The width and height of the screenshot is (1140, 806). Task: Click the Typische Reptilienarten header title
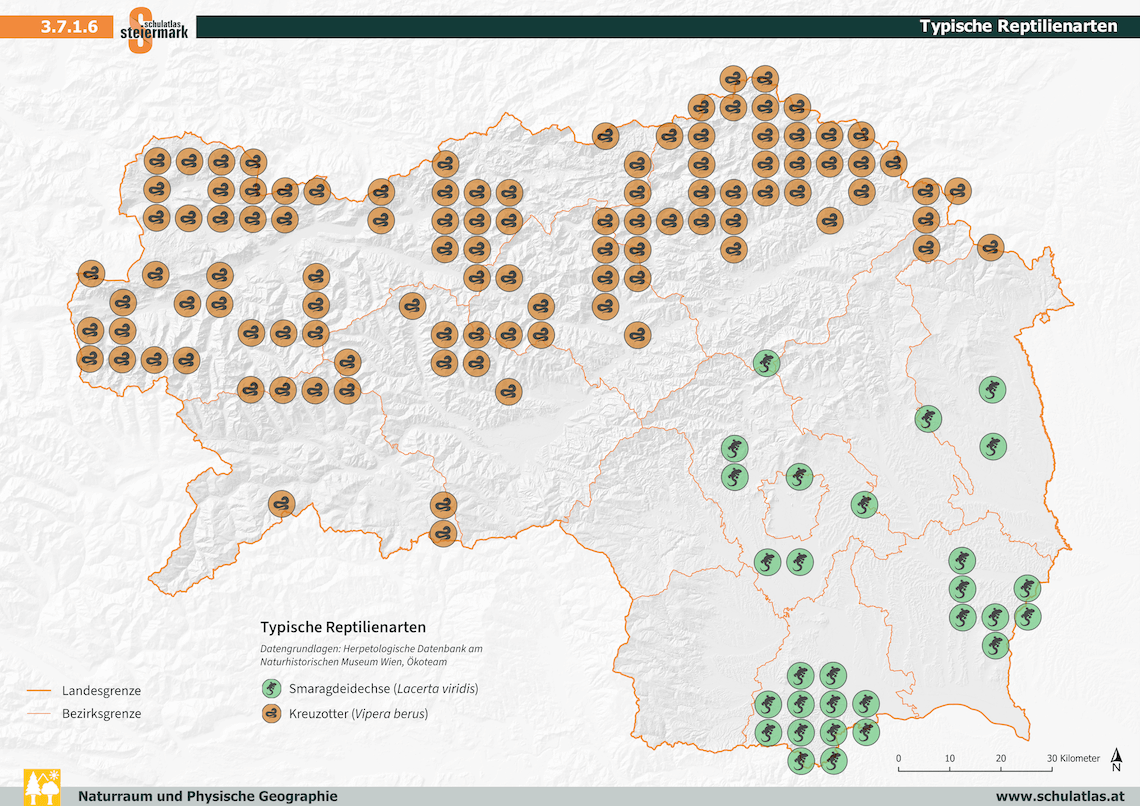[x=1018, y=27]
